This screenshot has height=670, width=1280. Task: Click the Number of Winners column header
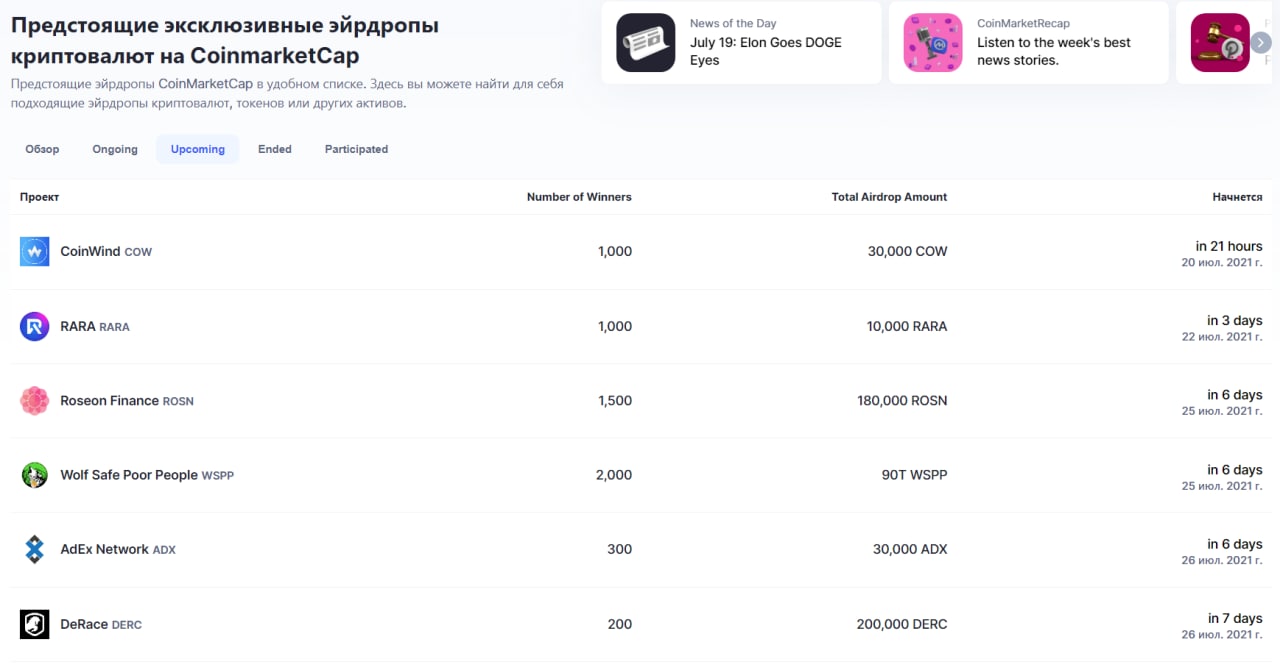click(x=579, y=197)
